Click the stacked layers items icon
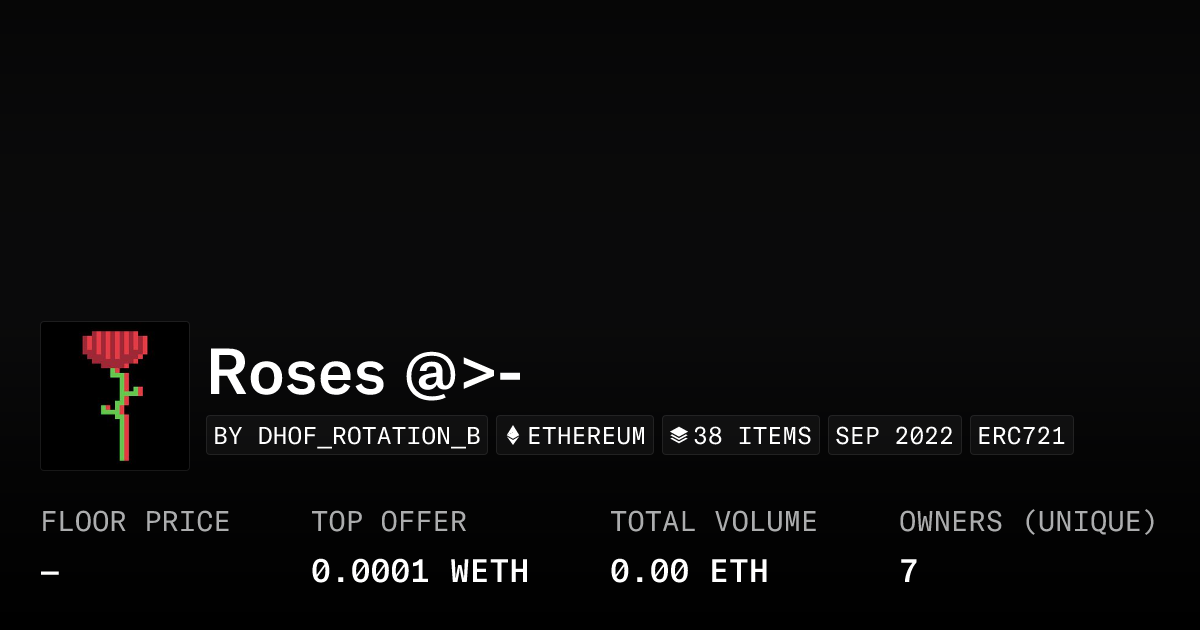This screenshot has height=630, width=1200. pyautogui.click(x=679, y=436)
